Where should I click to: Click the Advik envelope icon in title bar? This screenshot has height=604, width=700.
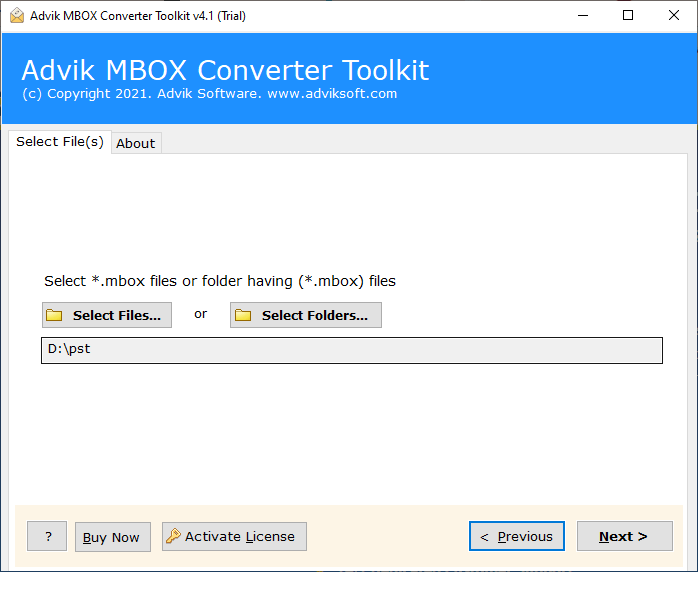17,16
